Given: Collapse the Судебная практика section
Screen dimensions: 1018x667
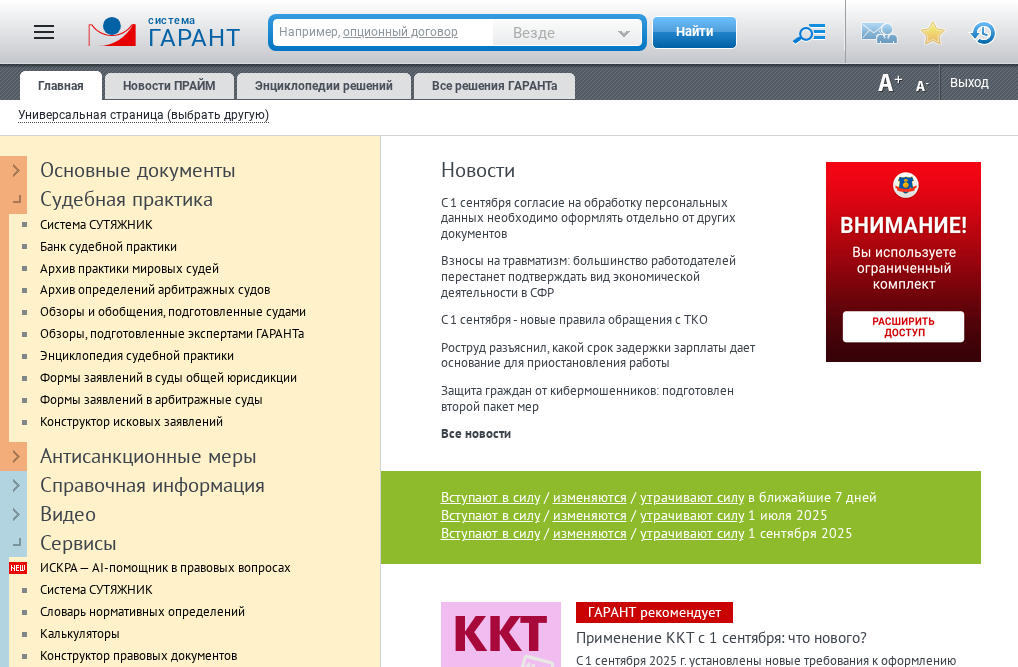Looking at the screenshot, I should [16, 199].
